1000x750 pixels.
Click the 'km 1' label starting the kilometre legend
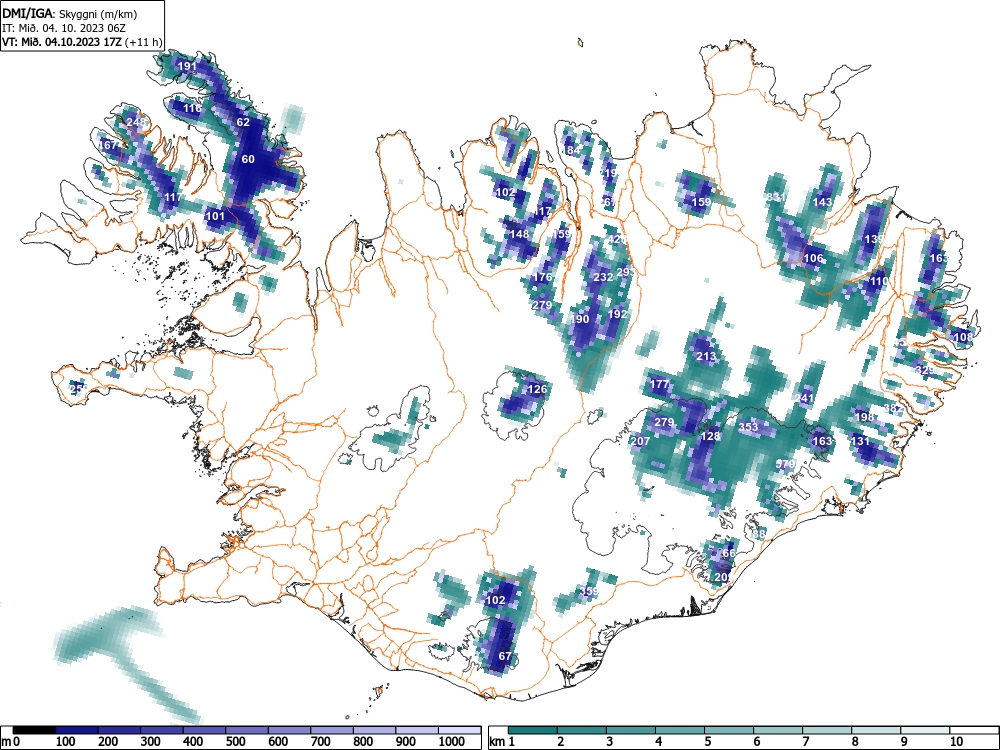pos(503,742)
